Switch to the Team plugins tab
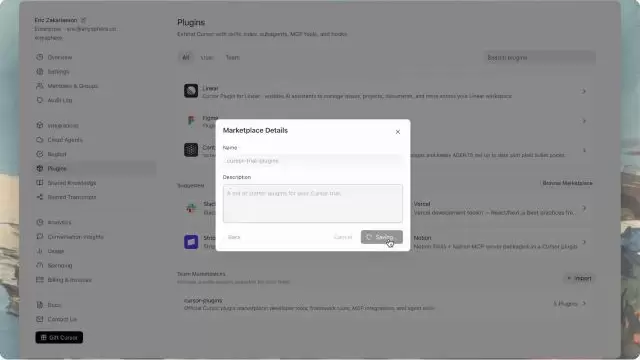Screen dimensions: 640x360 pyautogui.click(x=233, y=58)
